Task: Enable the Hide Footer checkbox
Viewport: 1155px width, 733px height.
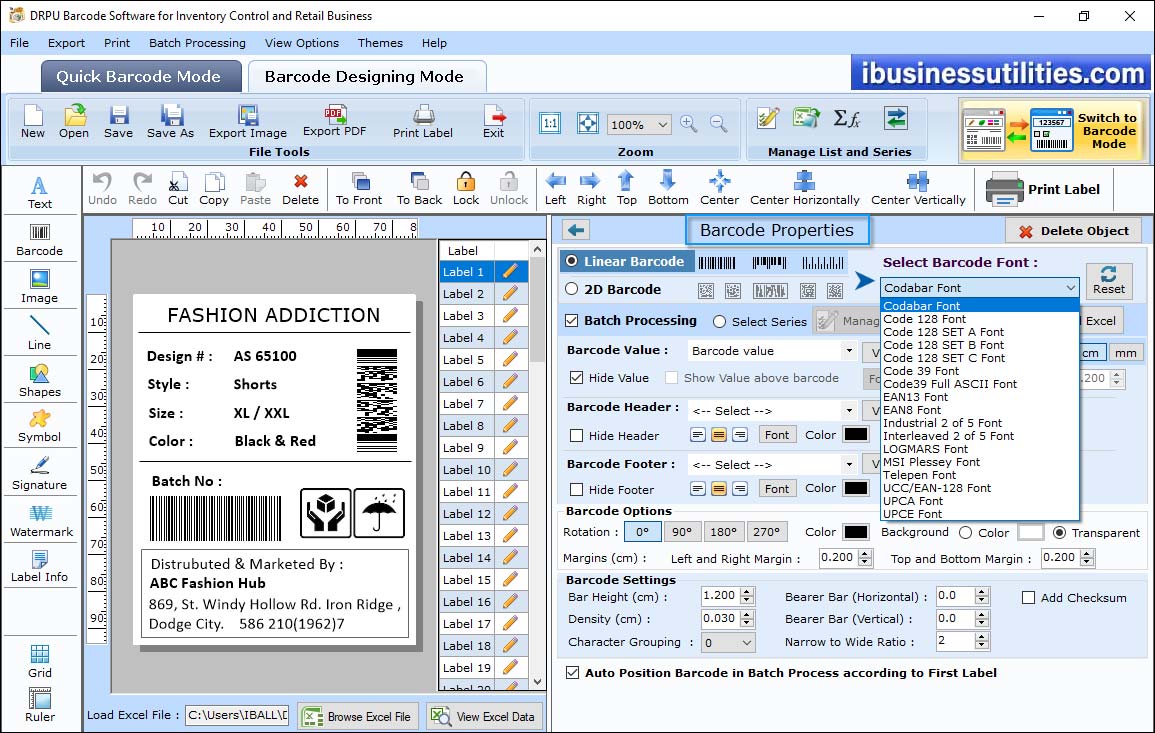Action: (577, 489)
